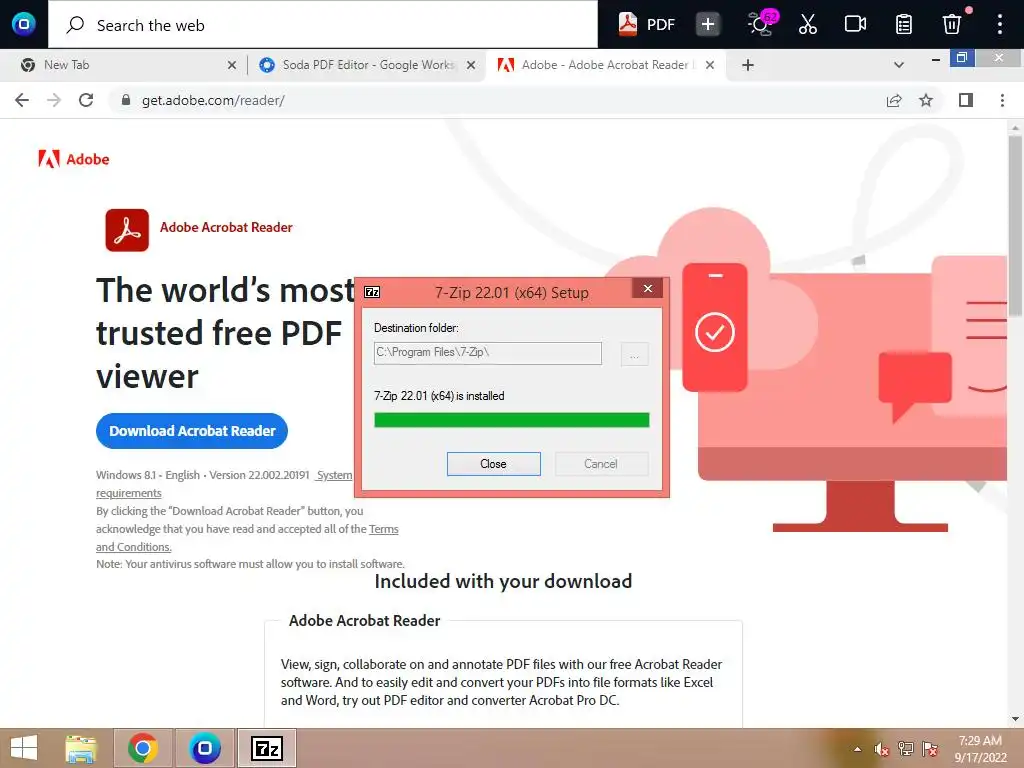Close the New Tab tab
The image size is (1024, 768).
point(232,65)
